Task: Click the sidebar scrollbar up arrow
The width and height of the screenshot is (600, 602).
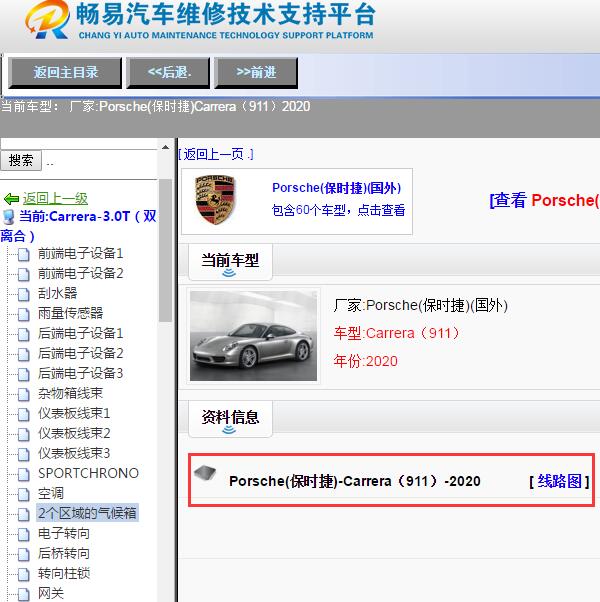Action: click(x=165, y=147)
